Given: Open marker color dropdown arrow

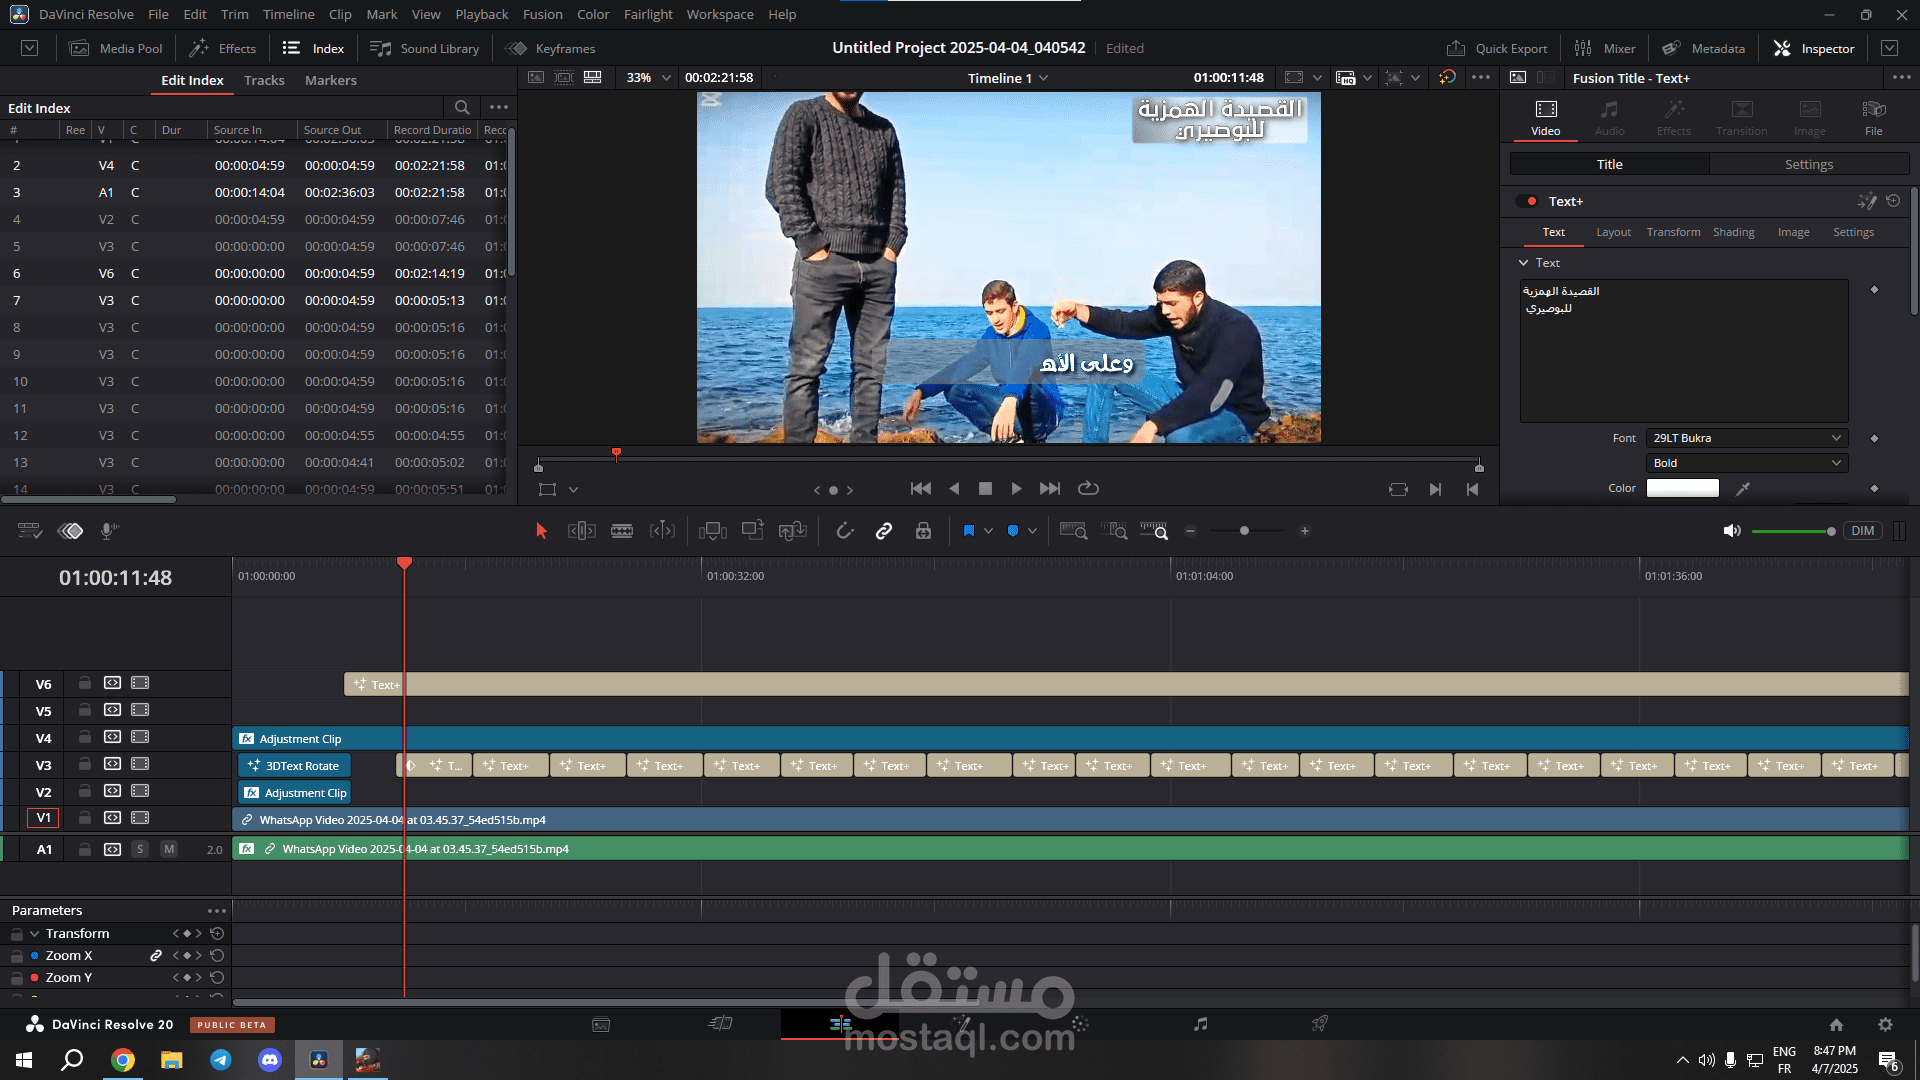Looking at the screenshot, I should pos(1032,531).
